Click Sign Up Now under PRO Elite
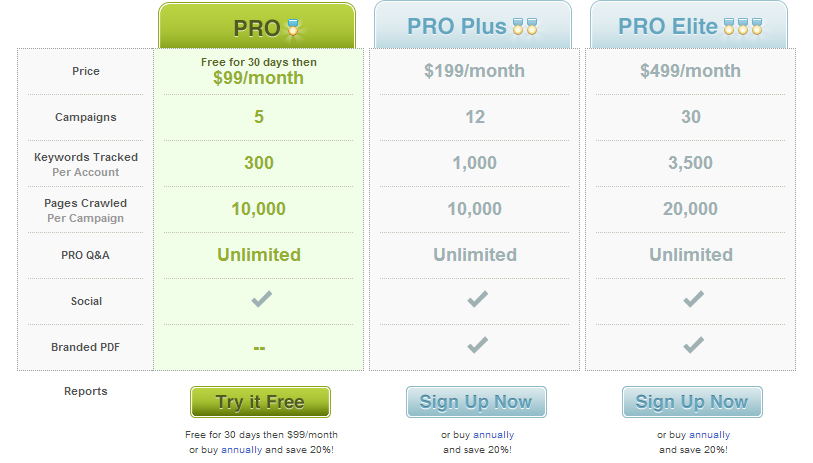Viewport: 813px width, 463px height. 692,402
